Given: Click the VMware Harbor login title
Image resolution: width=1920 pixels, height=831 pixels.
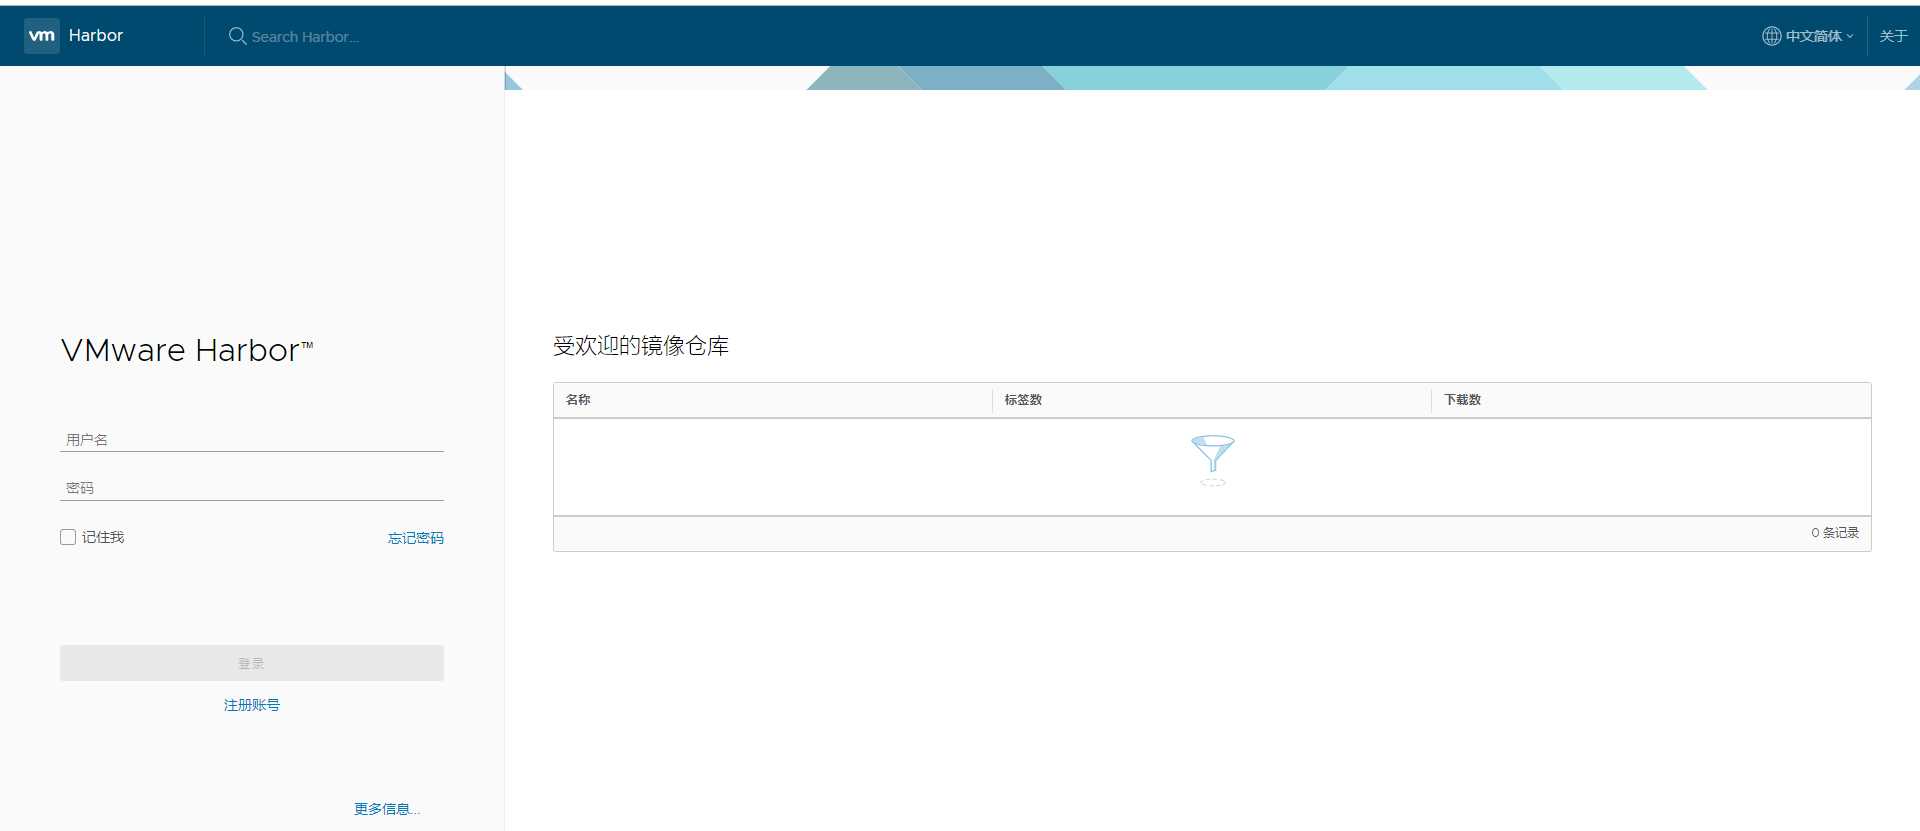Looking at the screenshot, I should click(x=187, y=351).
